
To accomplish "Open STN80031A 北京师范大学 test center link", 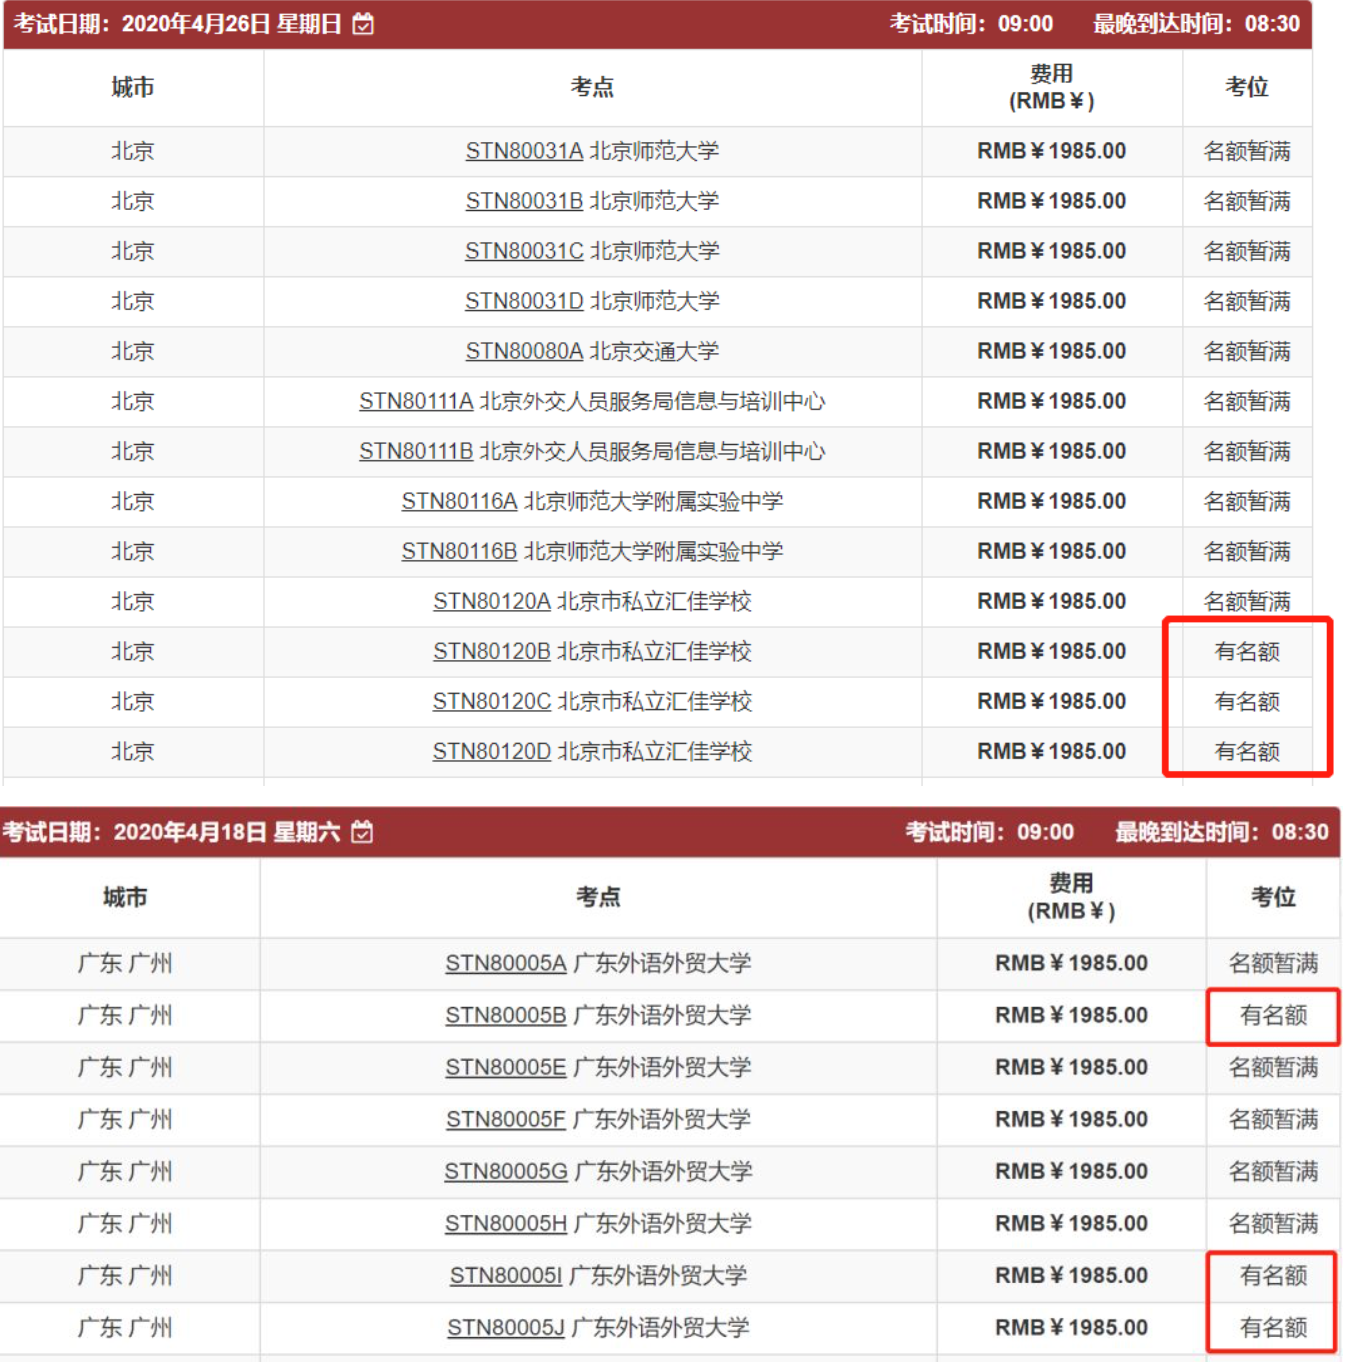I will click(x=524, y=151).
